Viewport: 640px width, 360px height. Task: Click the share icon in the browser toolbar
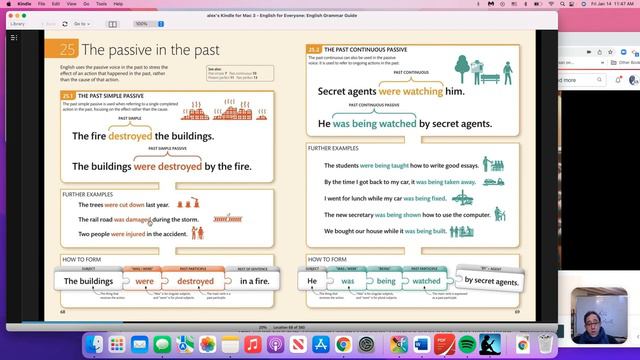[x=600, y=52]
